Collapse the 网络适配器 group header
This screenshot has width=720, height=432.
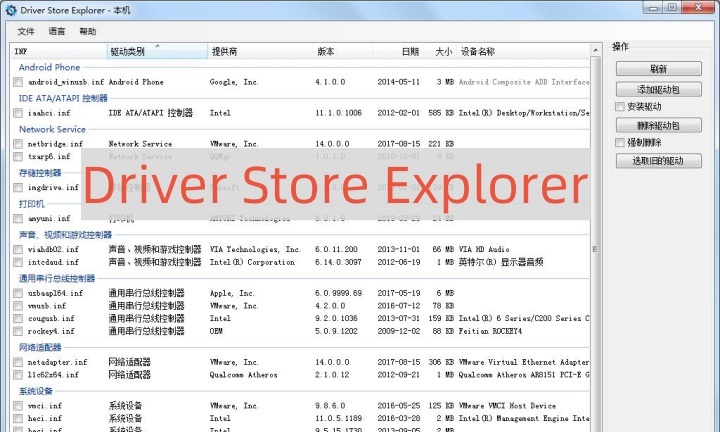[40, 347]
